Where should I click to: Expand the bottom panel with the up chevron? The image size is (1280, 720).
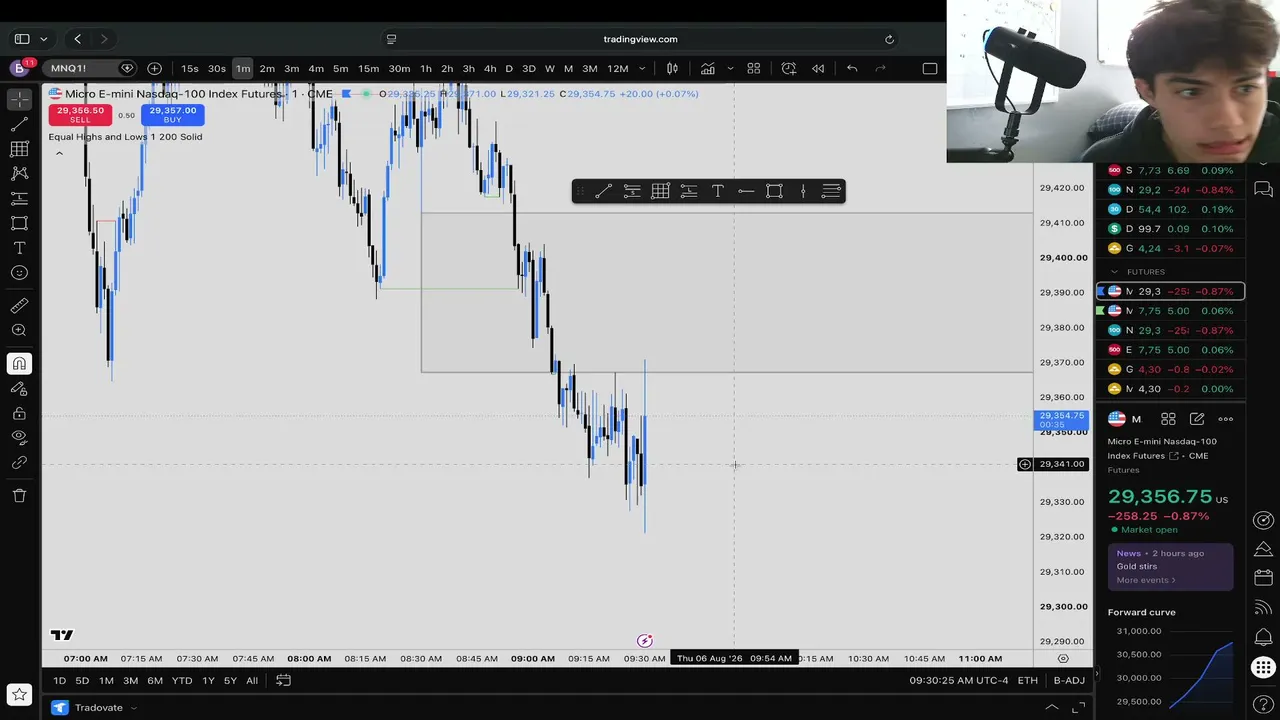pos(1051,708)
